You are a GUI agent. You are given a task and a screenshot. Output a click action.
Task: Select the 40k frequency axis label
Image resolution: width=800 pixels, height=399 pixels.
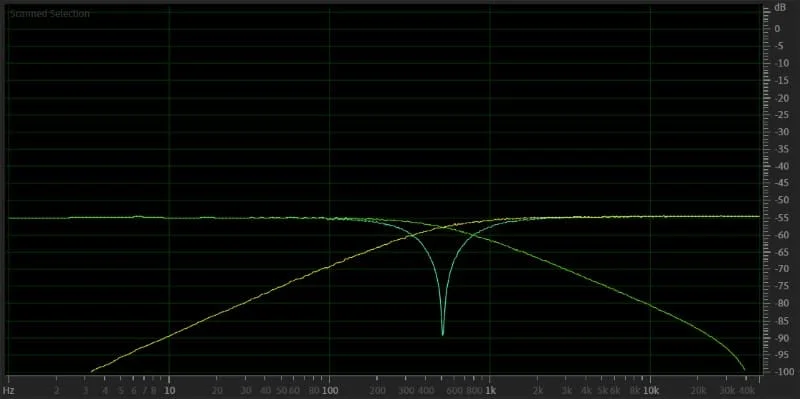pos(746,391)
